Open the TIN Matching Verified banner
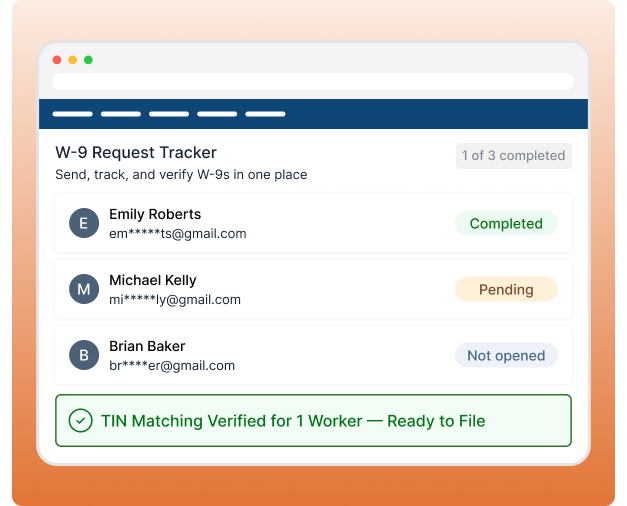 tap(313, 421)
